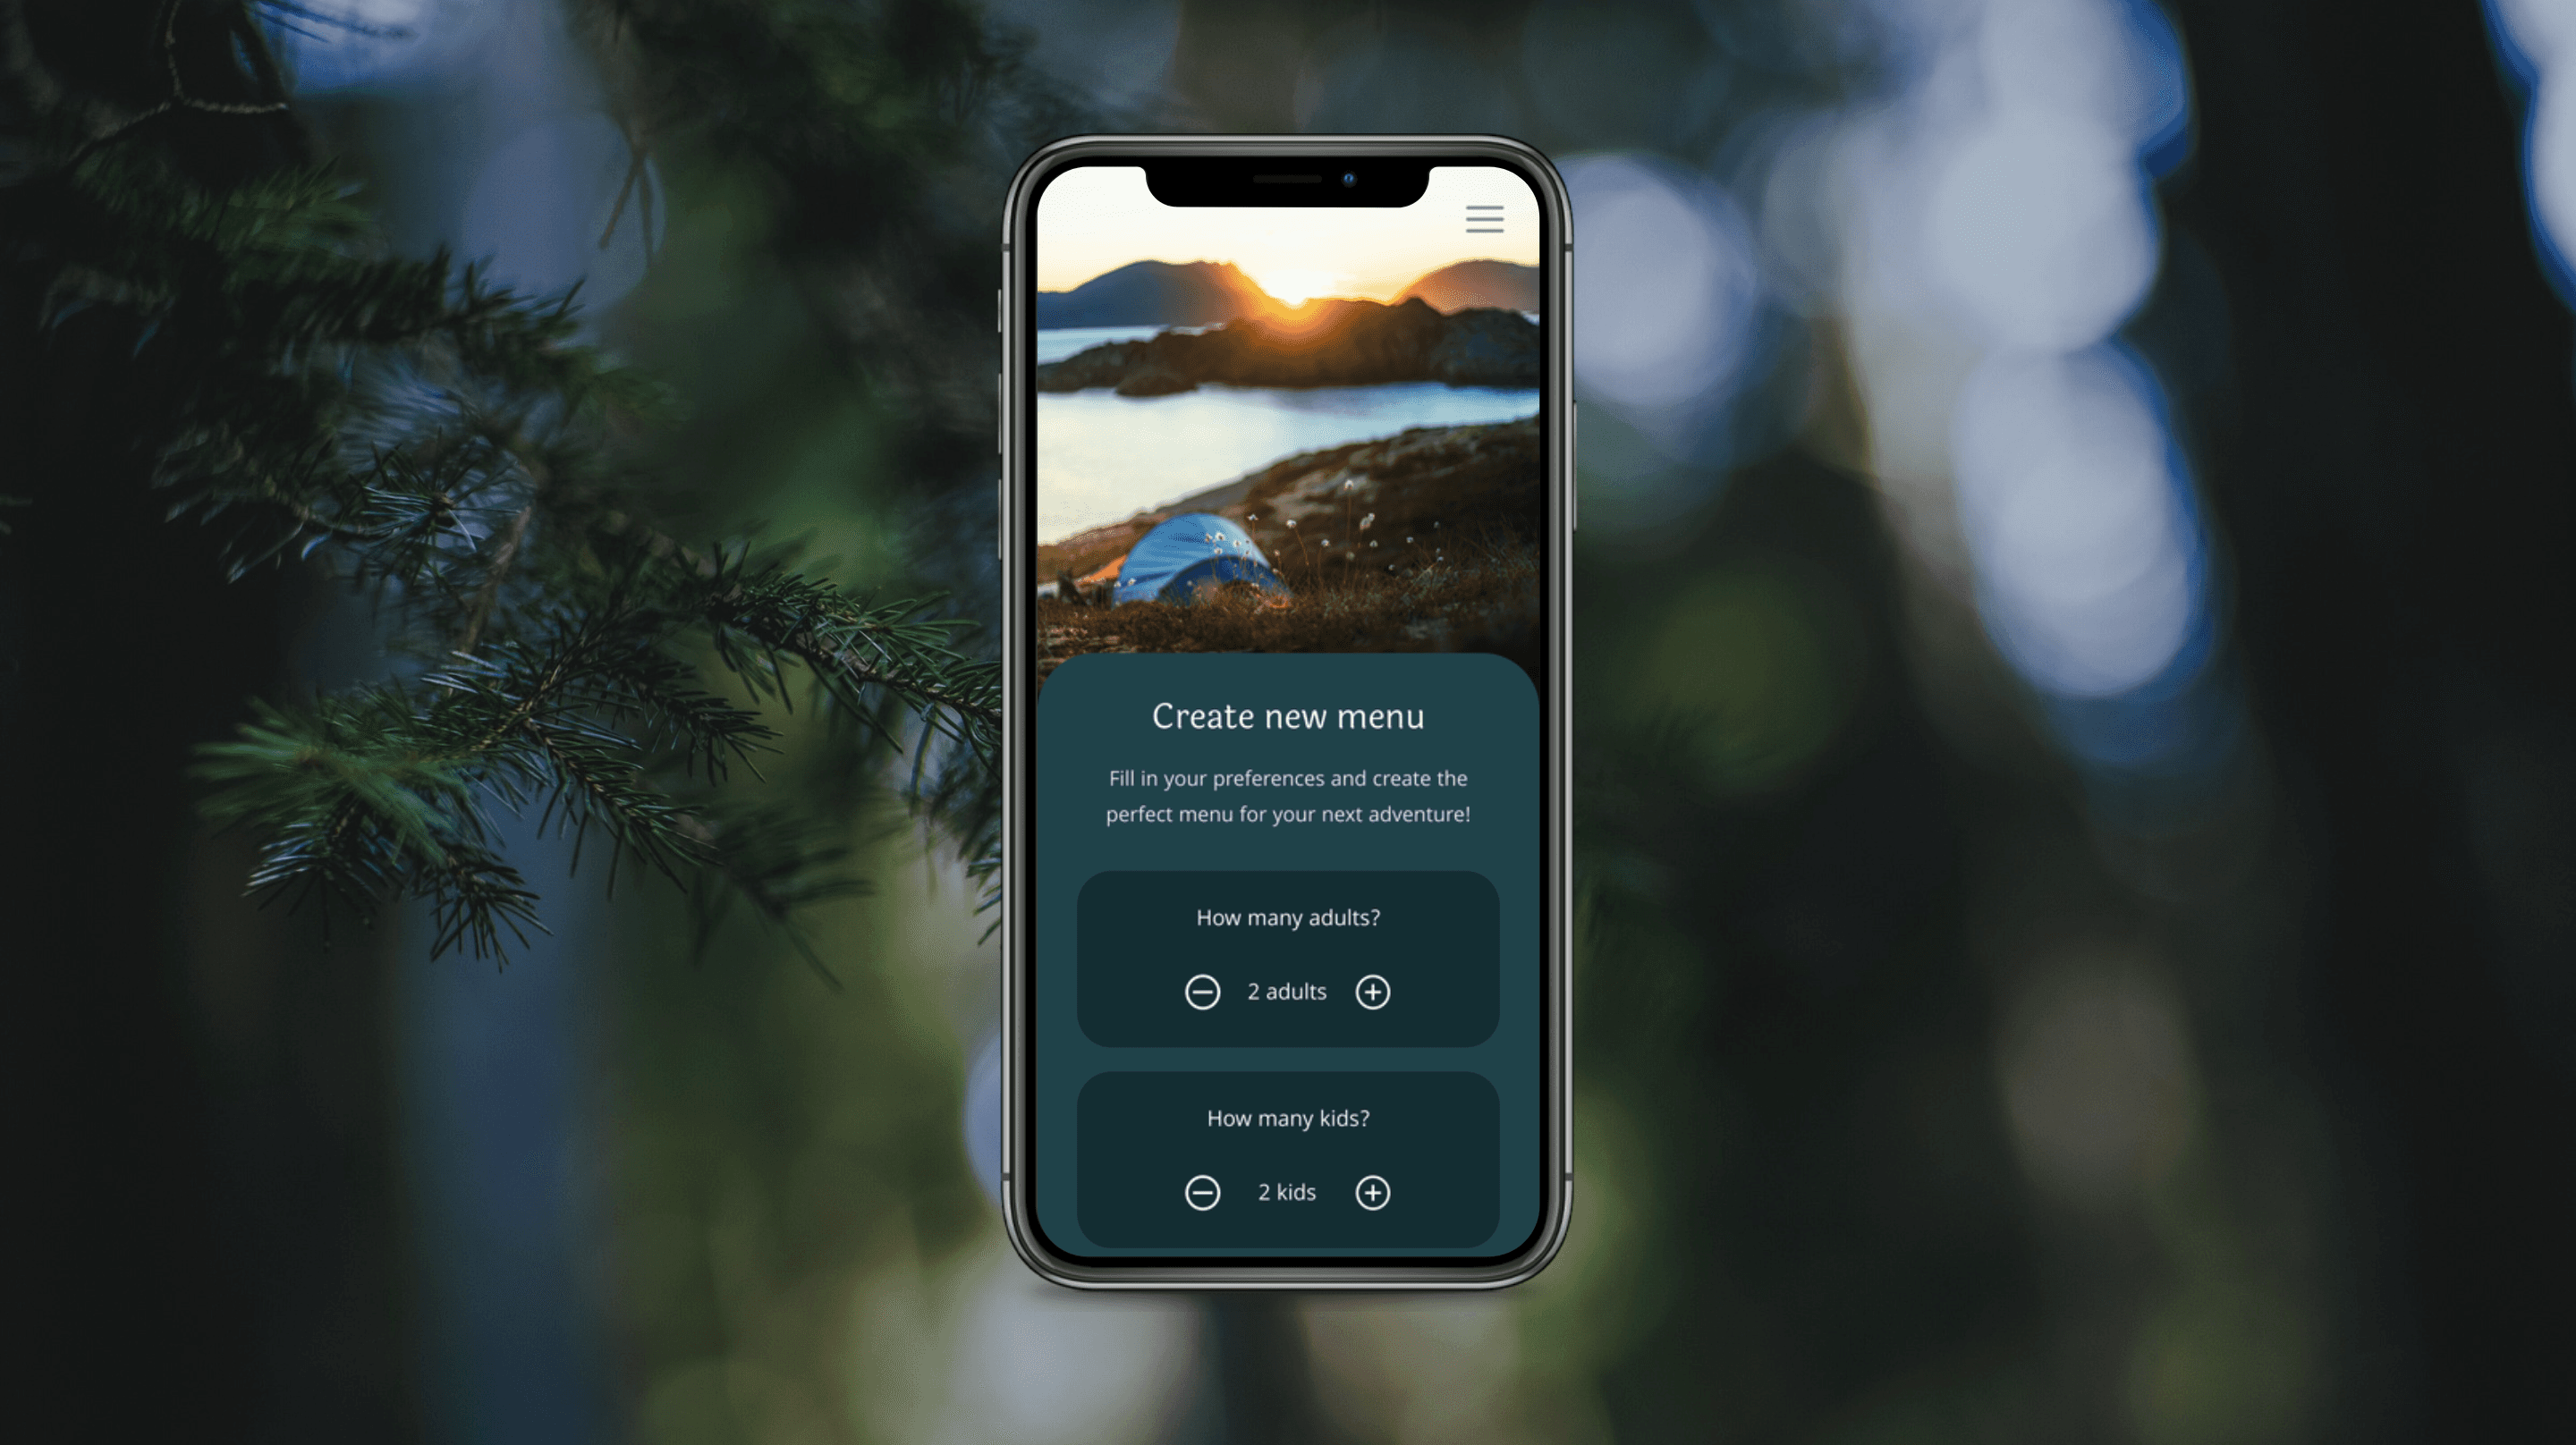2576x1445 pixels.
Task: Tap the increase adults plus icon
Action: [x=1371, y=991]
